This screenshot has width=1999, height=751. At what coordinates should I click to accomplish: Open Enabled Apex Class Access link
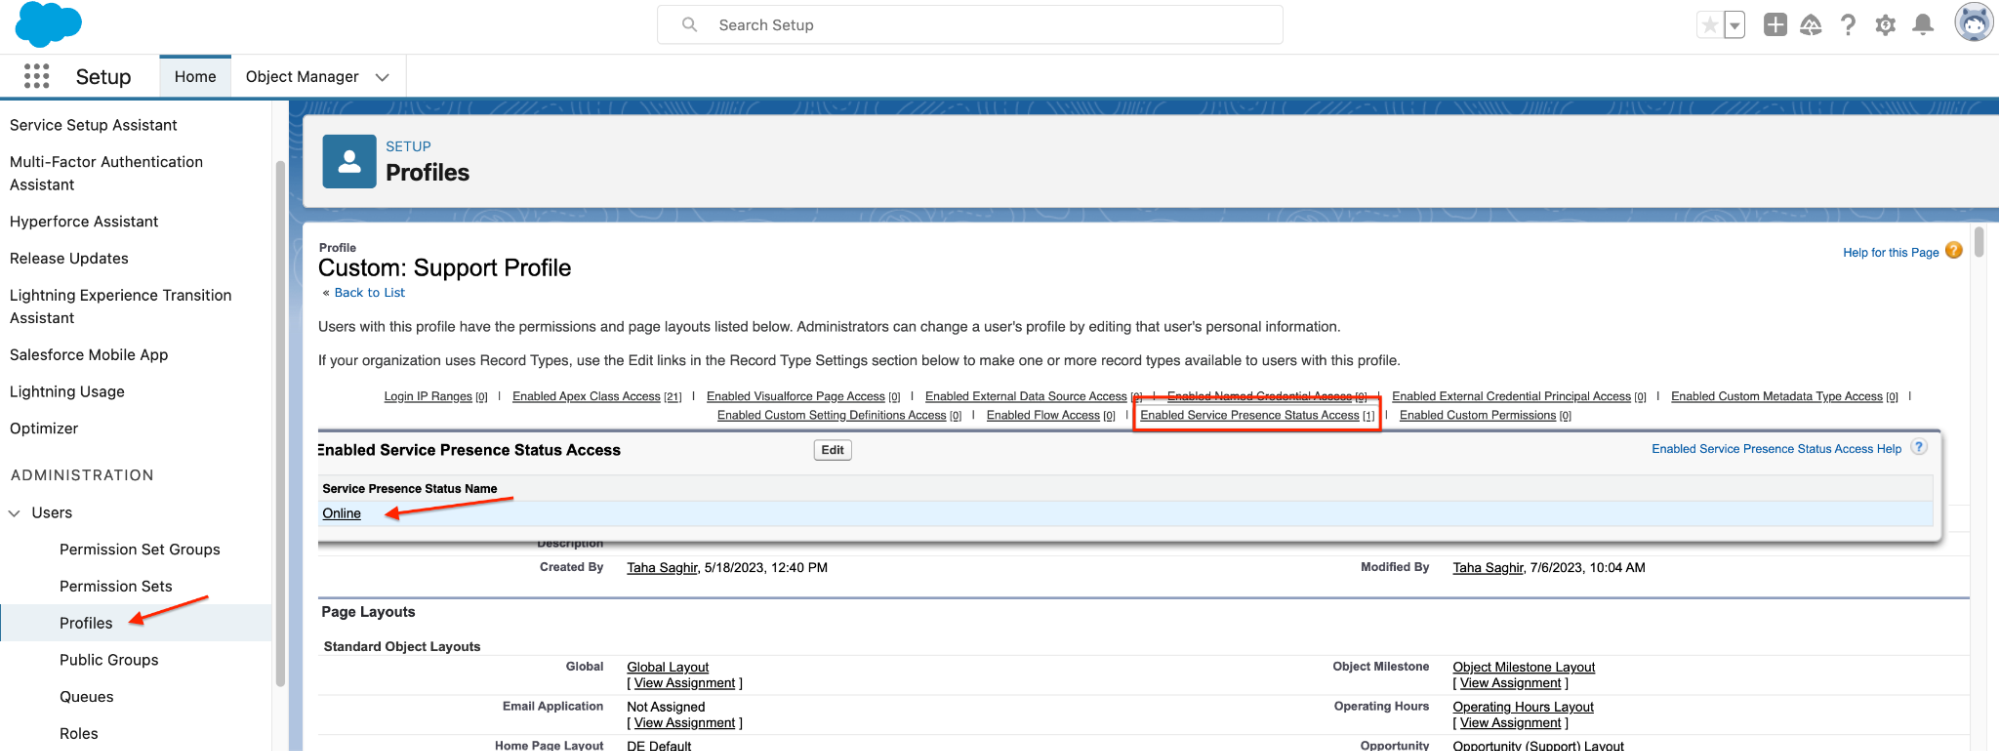(586, 397)
